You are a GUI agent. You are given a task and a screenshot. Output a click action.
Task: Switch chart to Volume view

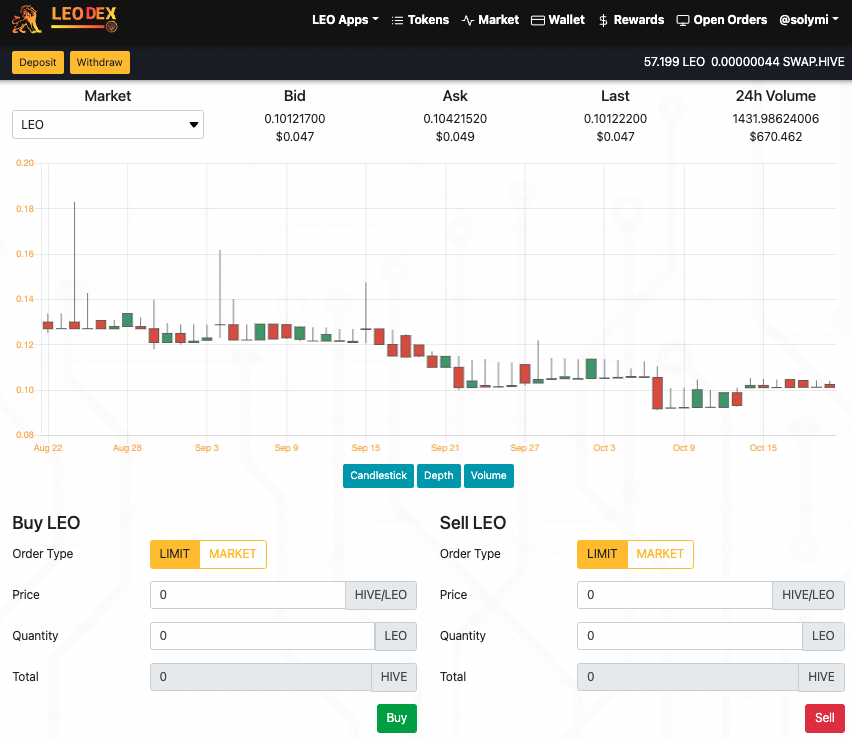click(x=488, y=476)
